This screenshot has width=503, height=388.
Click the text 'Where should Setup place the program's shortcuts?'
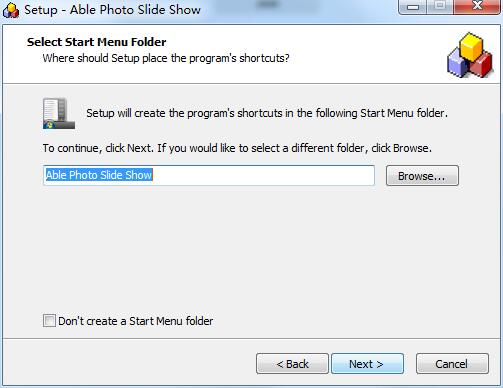166,58
